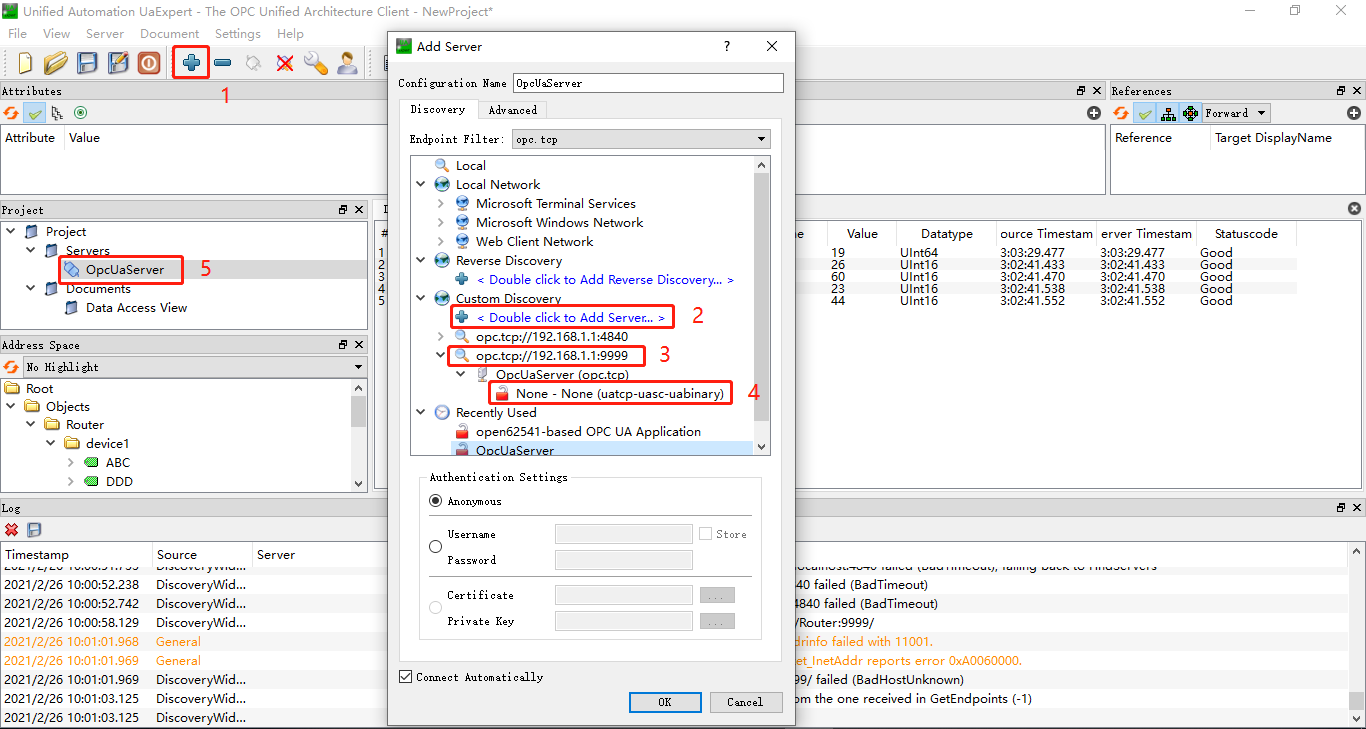
Task: Open the Forward direction dropdown in References
Action: coord(1235,113)
